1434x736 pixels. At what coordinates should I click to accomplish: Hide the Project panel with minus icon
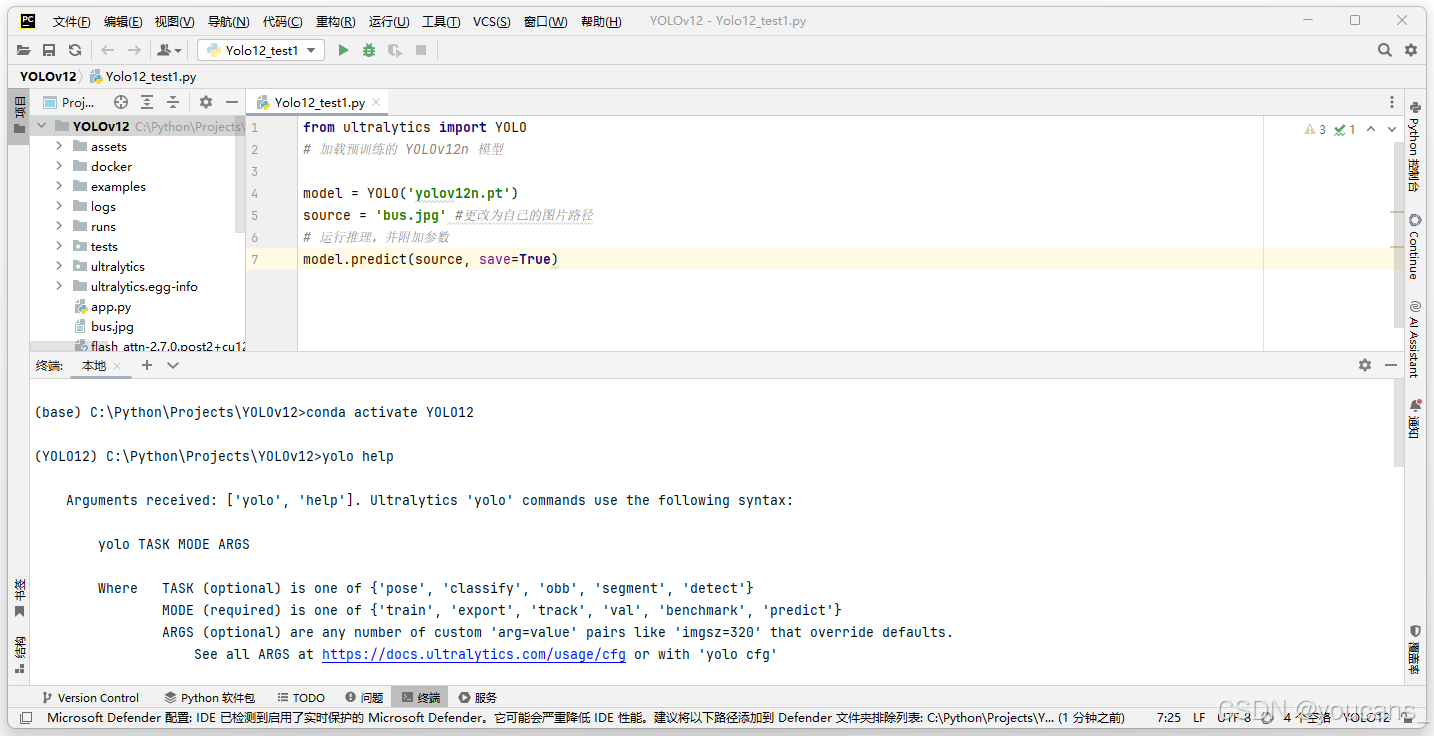pyautogui.click(x=232, y=102)
